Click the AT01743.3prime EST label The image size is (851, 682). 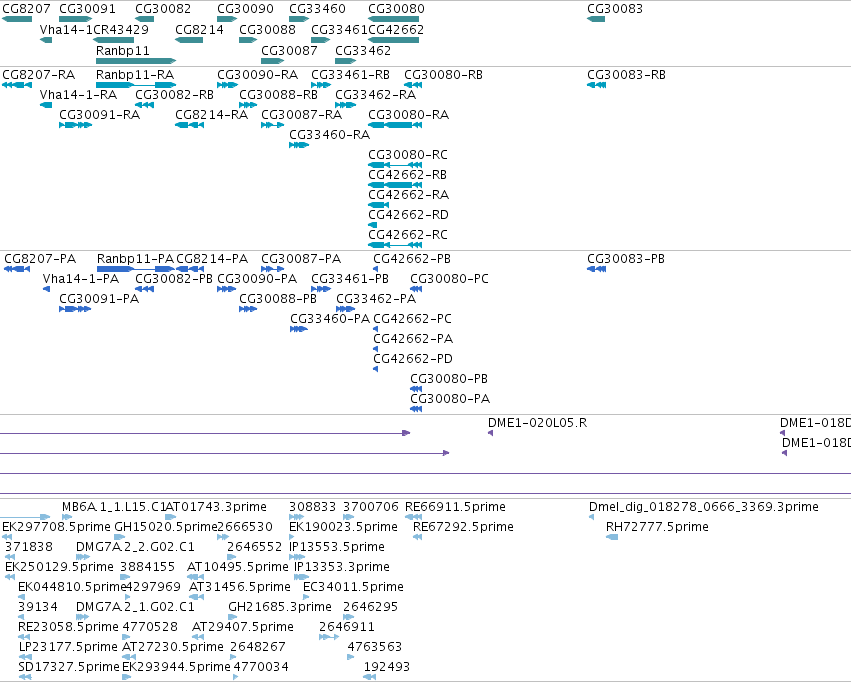coord(215,506)
